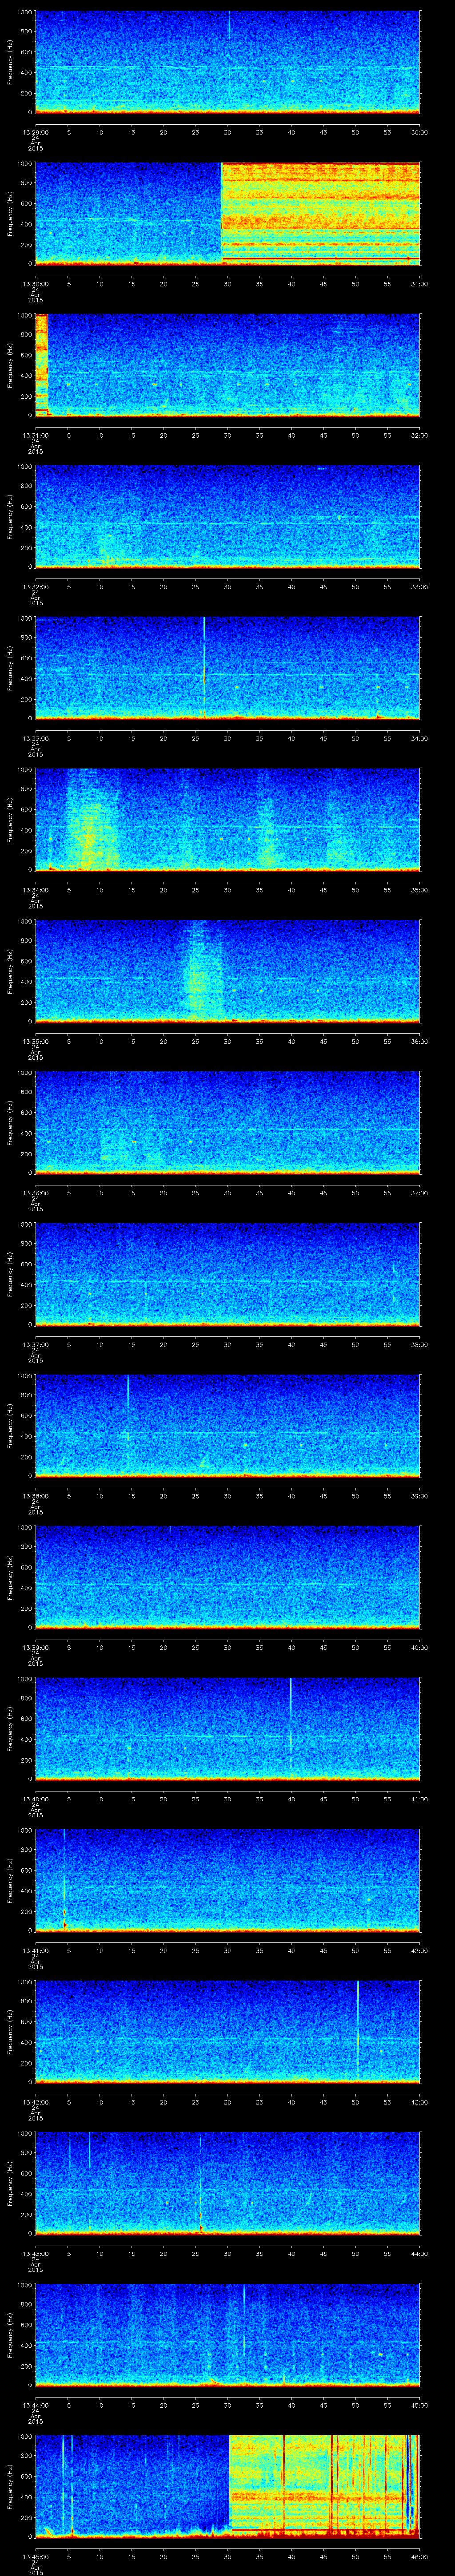Click the 13:45:00 start time label
The image size is (455, 2576).
[35, 2556]
